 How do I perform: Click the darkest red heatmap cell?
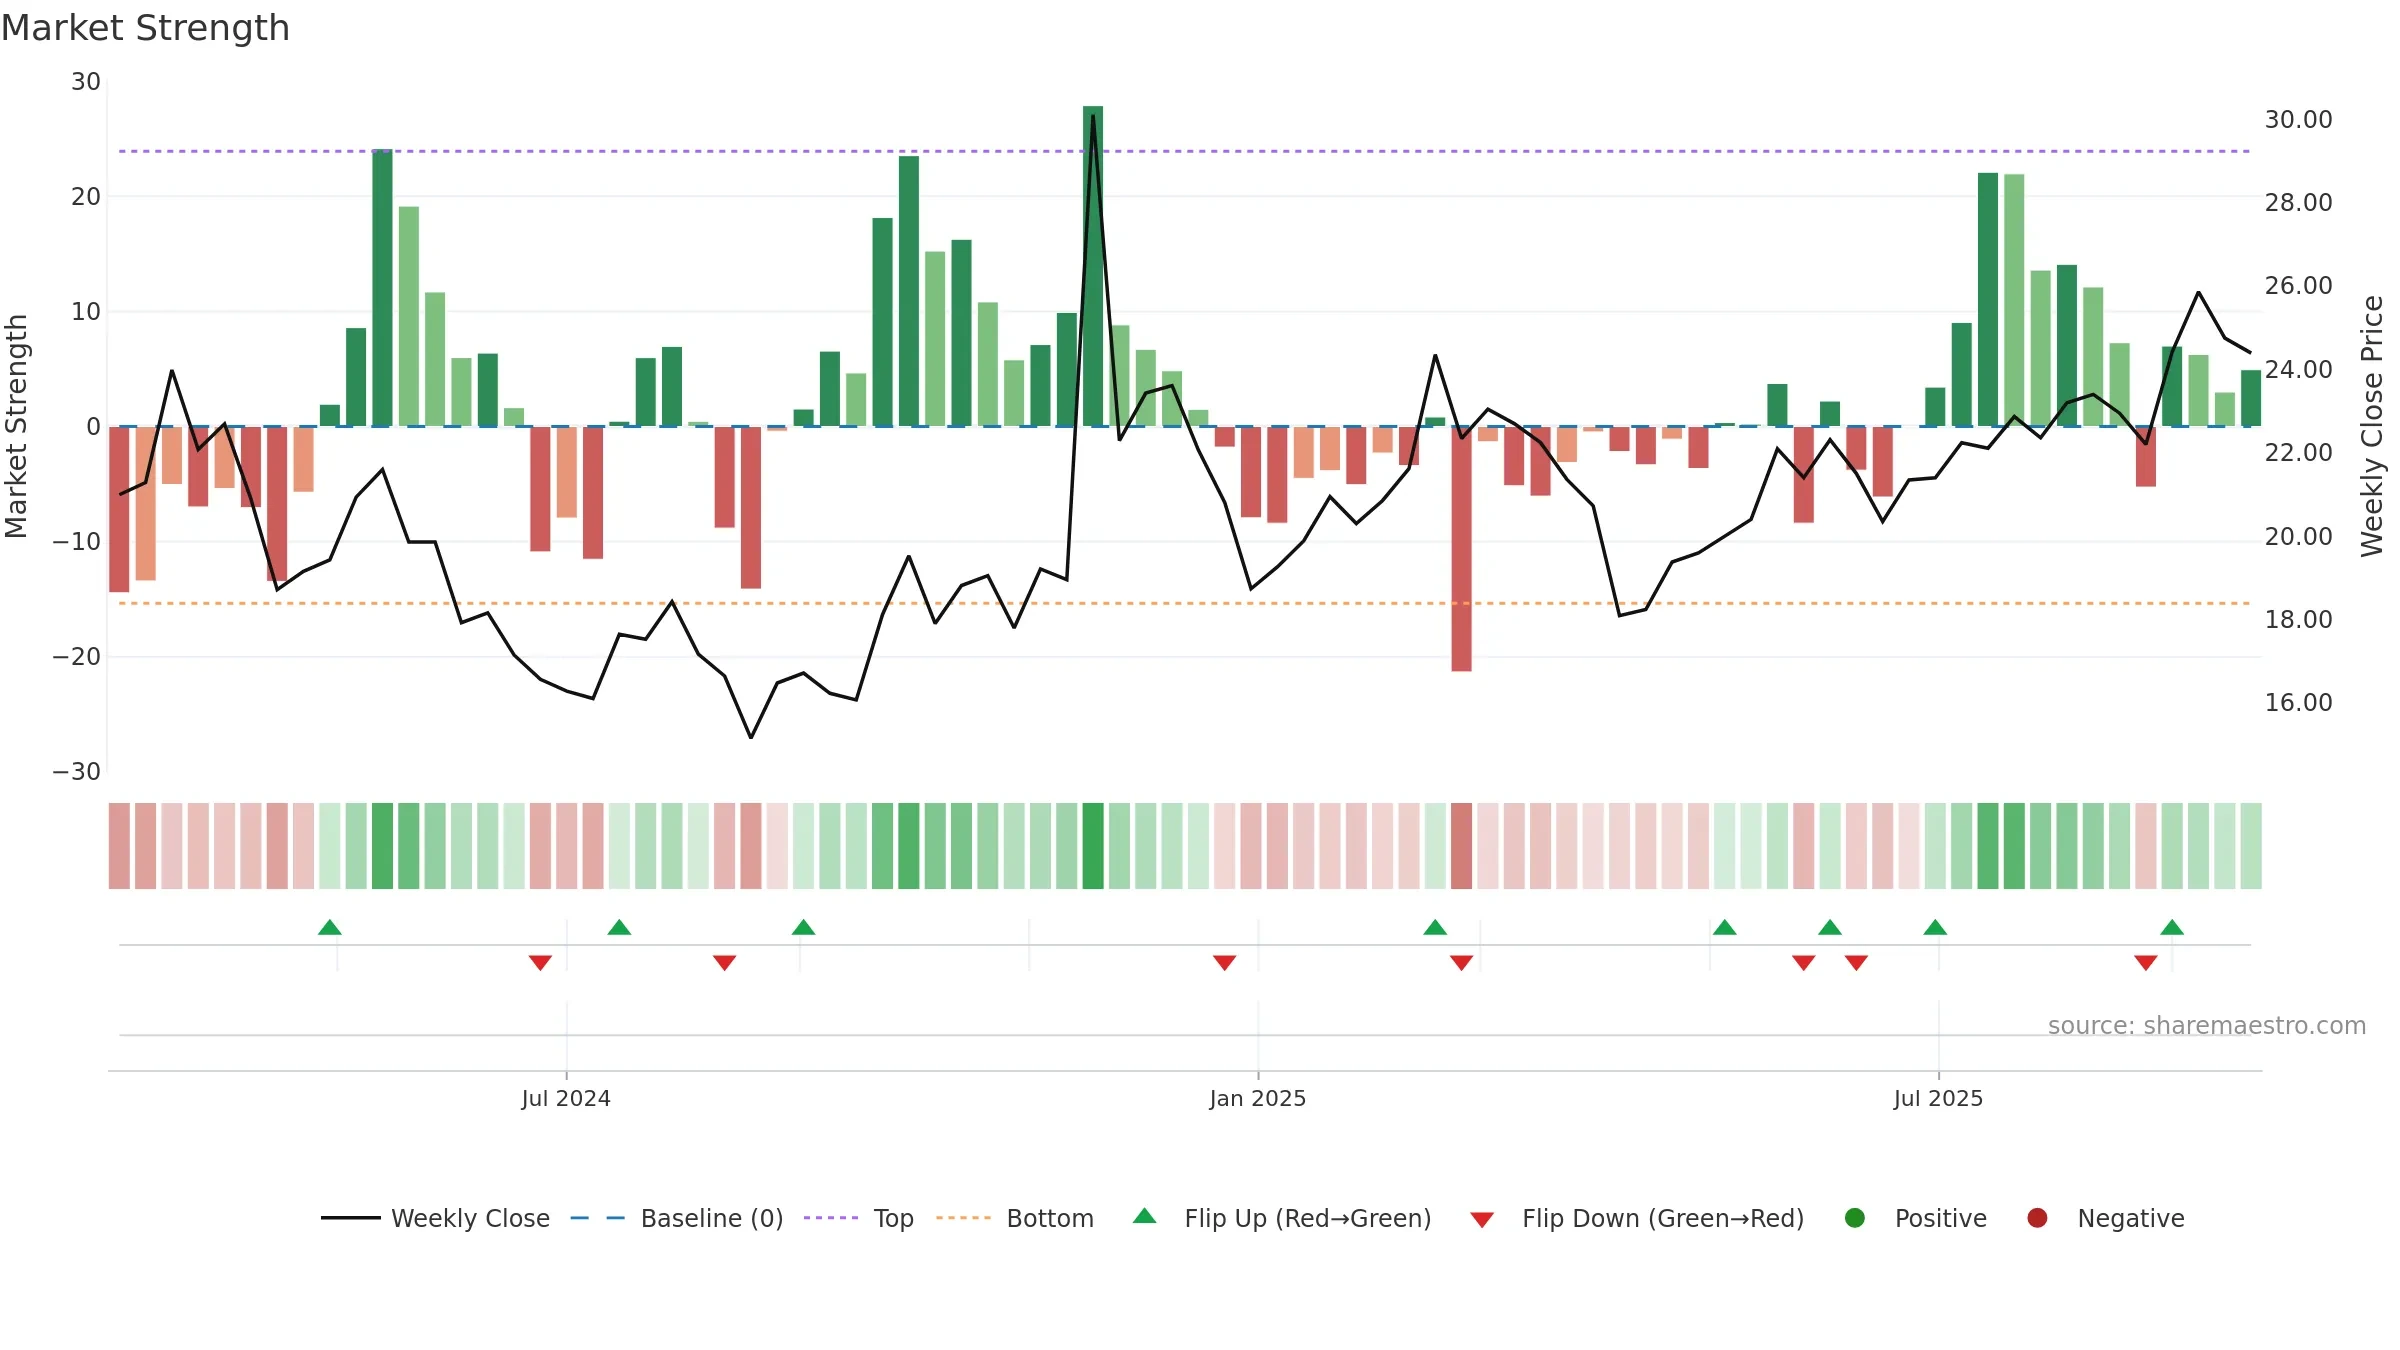1461,846
